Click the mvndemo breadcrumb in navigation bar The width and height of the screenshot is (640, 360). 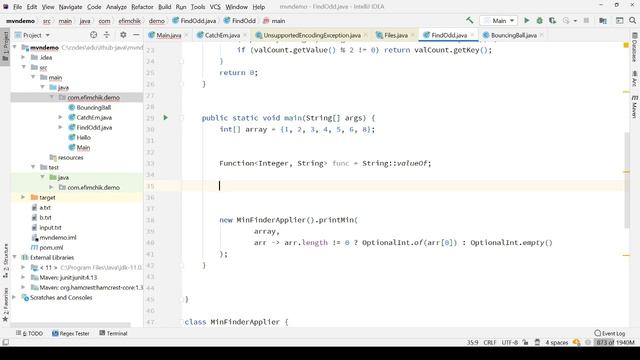[x=20, y=21]
